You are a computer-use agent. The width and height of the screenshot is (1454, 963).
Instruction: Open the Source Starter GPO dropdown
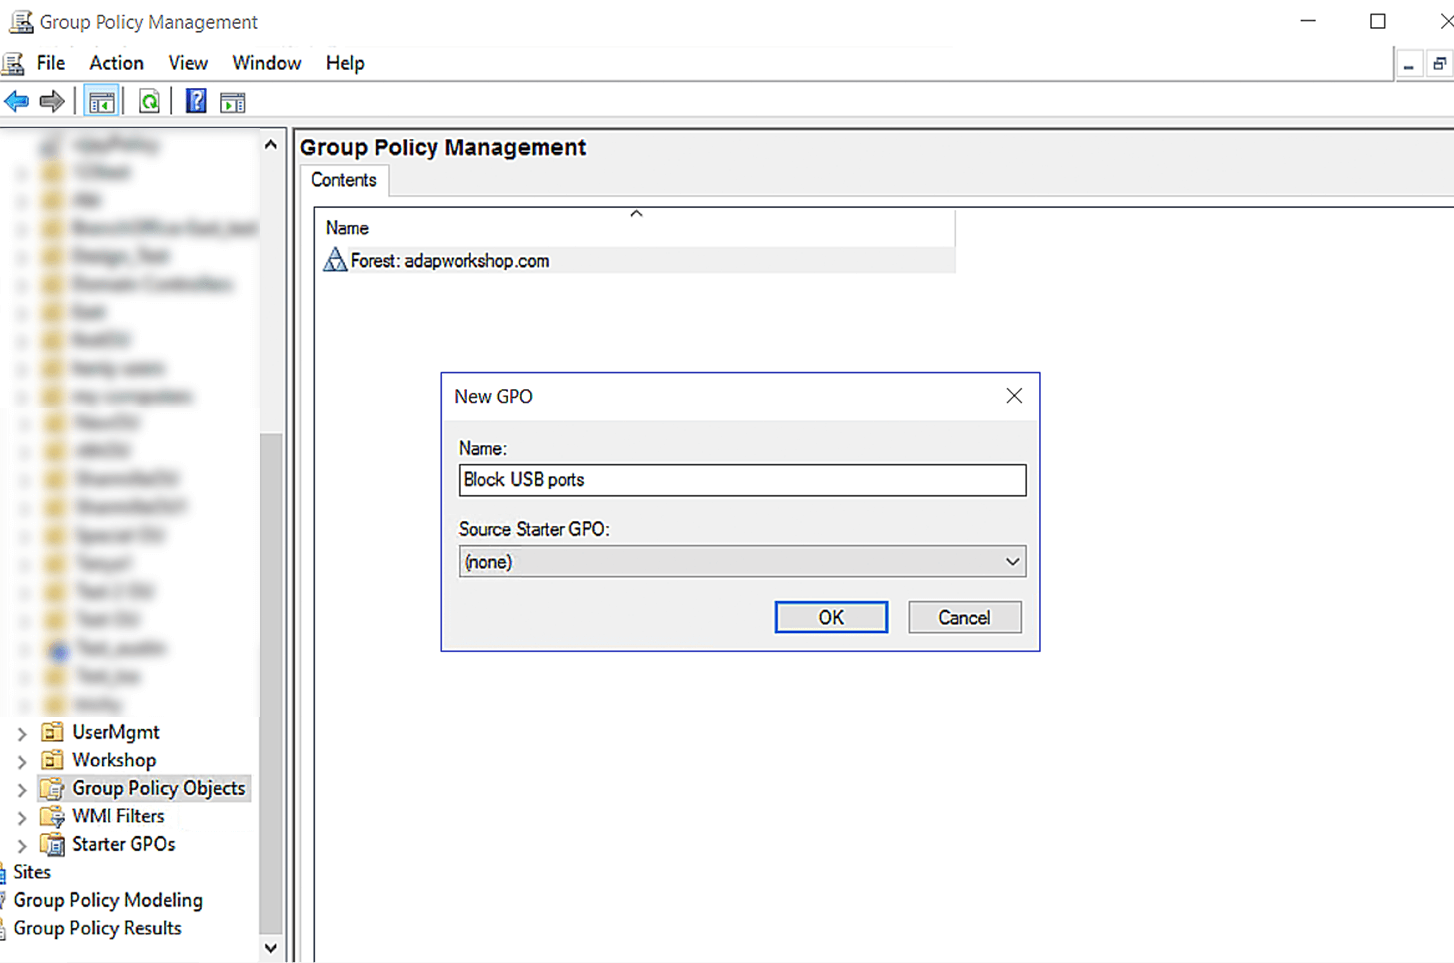(x=742, y=561)
